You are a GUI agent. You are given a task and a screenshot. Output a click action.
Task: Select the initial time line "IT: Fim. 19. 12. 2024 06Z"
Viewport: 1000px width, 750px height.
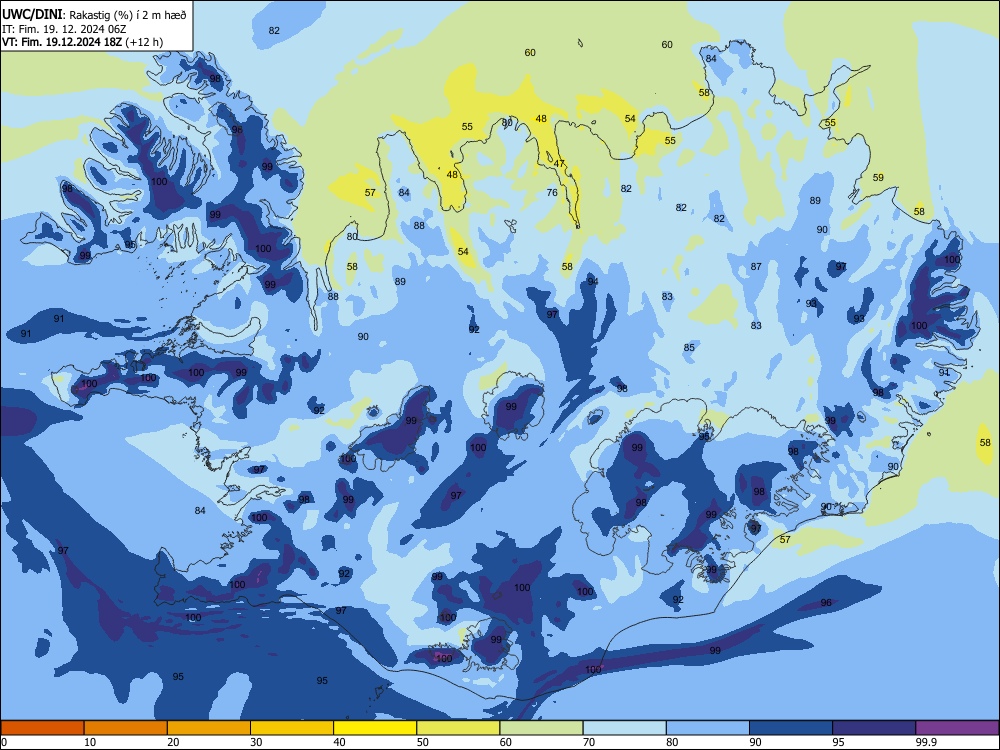tap(64, 29)
